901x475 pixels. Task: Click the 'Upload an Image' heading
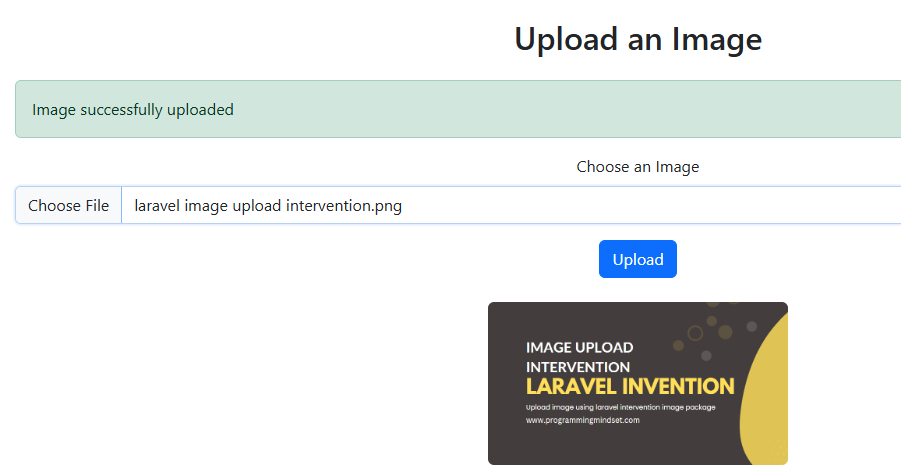coord(638,39)
